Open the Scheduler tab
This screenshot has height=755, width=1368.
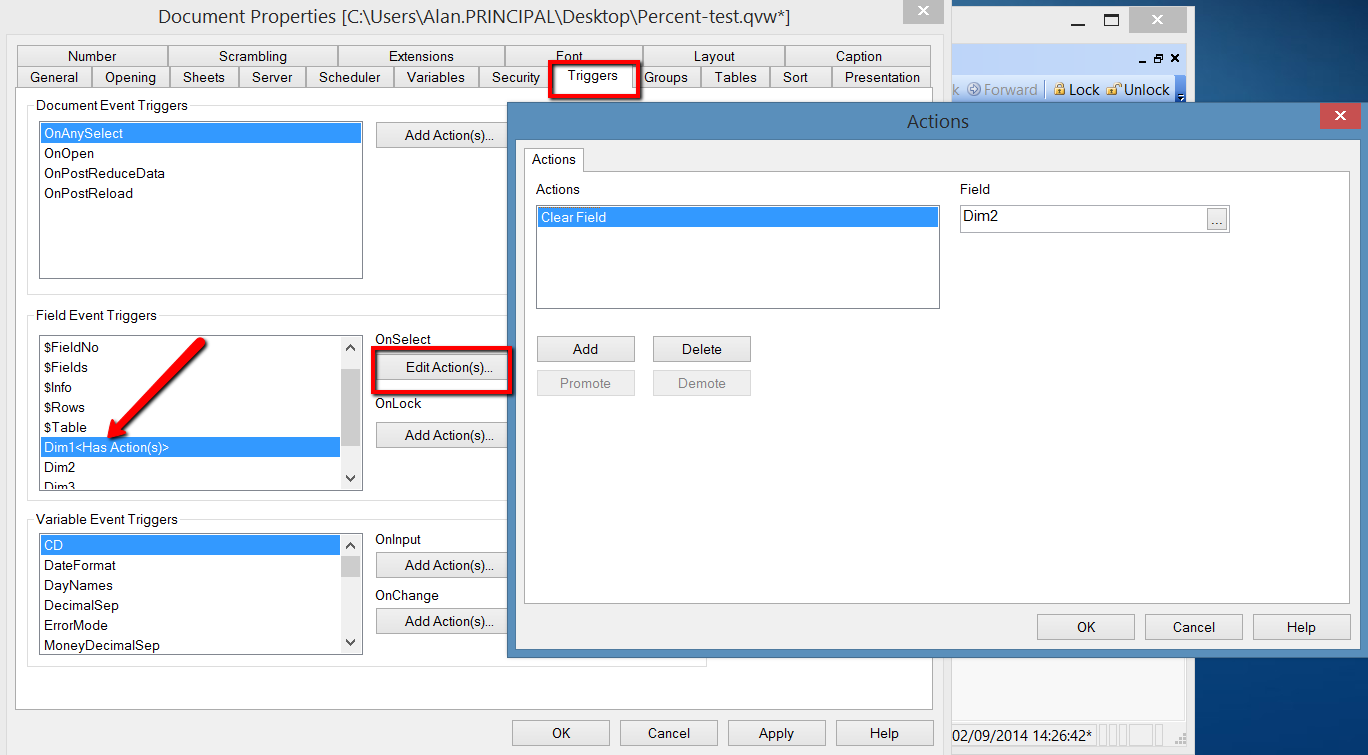[350, 77]
